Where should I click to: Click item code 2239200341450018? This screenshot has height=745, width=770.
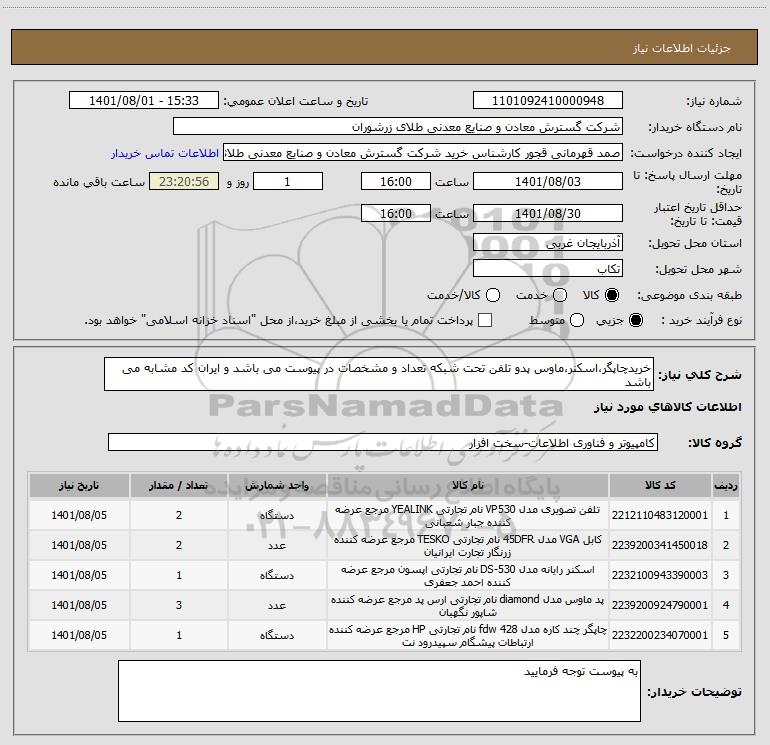tap(660, 545)
